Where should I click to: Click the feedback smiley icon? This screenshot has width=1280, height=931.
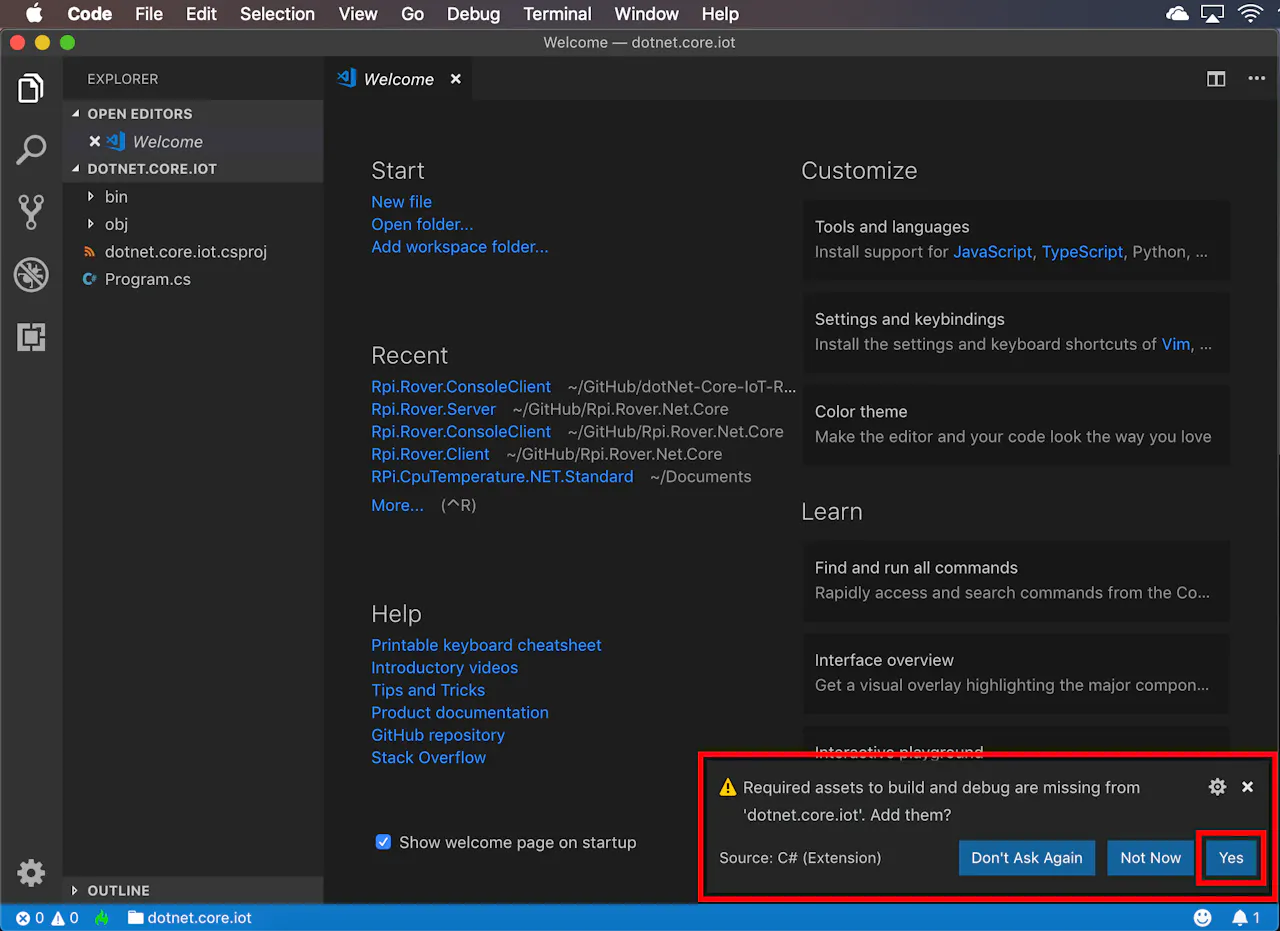(x=1203, y=917)
